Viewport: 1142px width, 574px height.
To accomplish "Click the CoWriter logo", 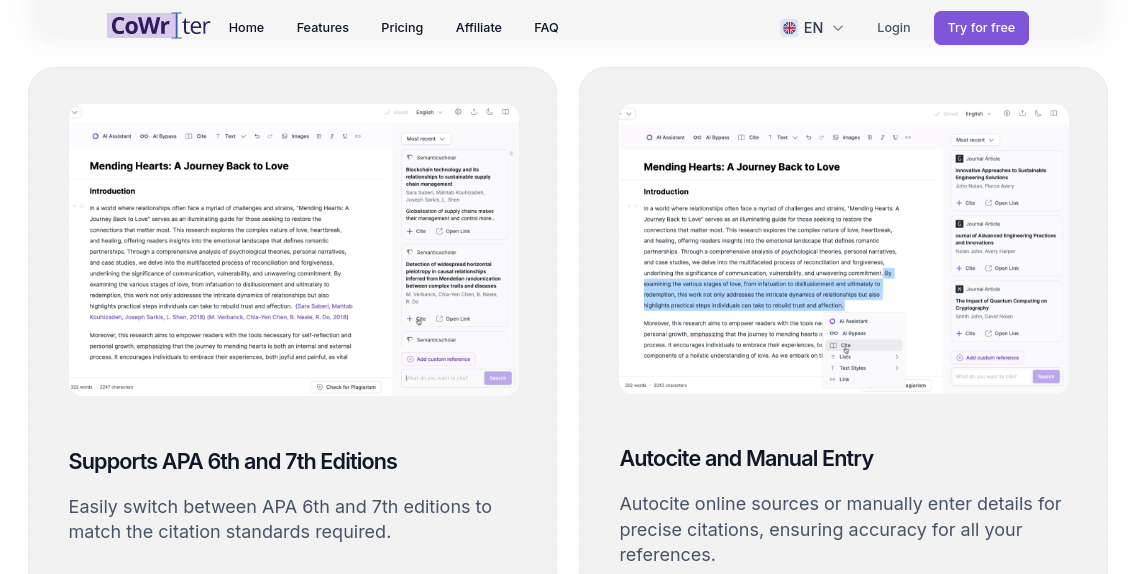I will click(x=159, y=26).
